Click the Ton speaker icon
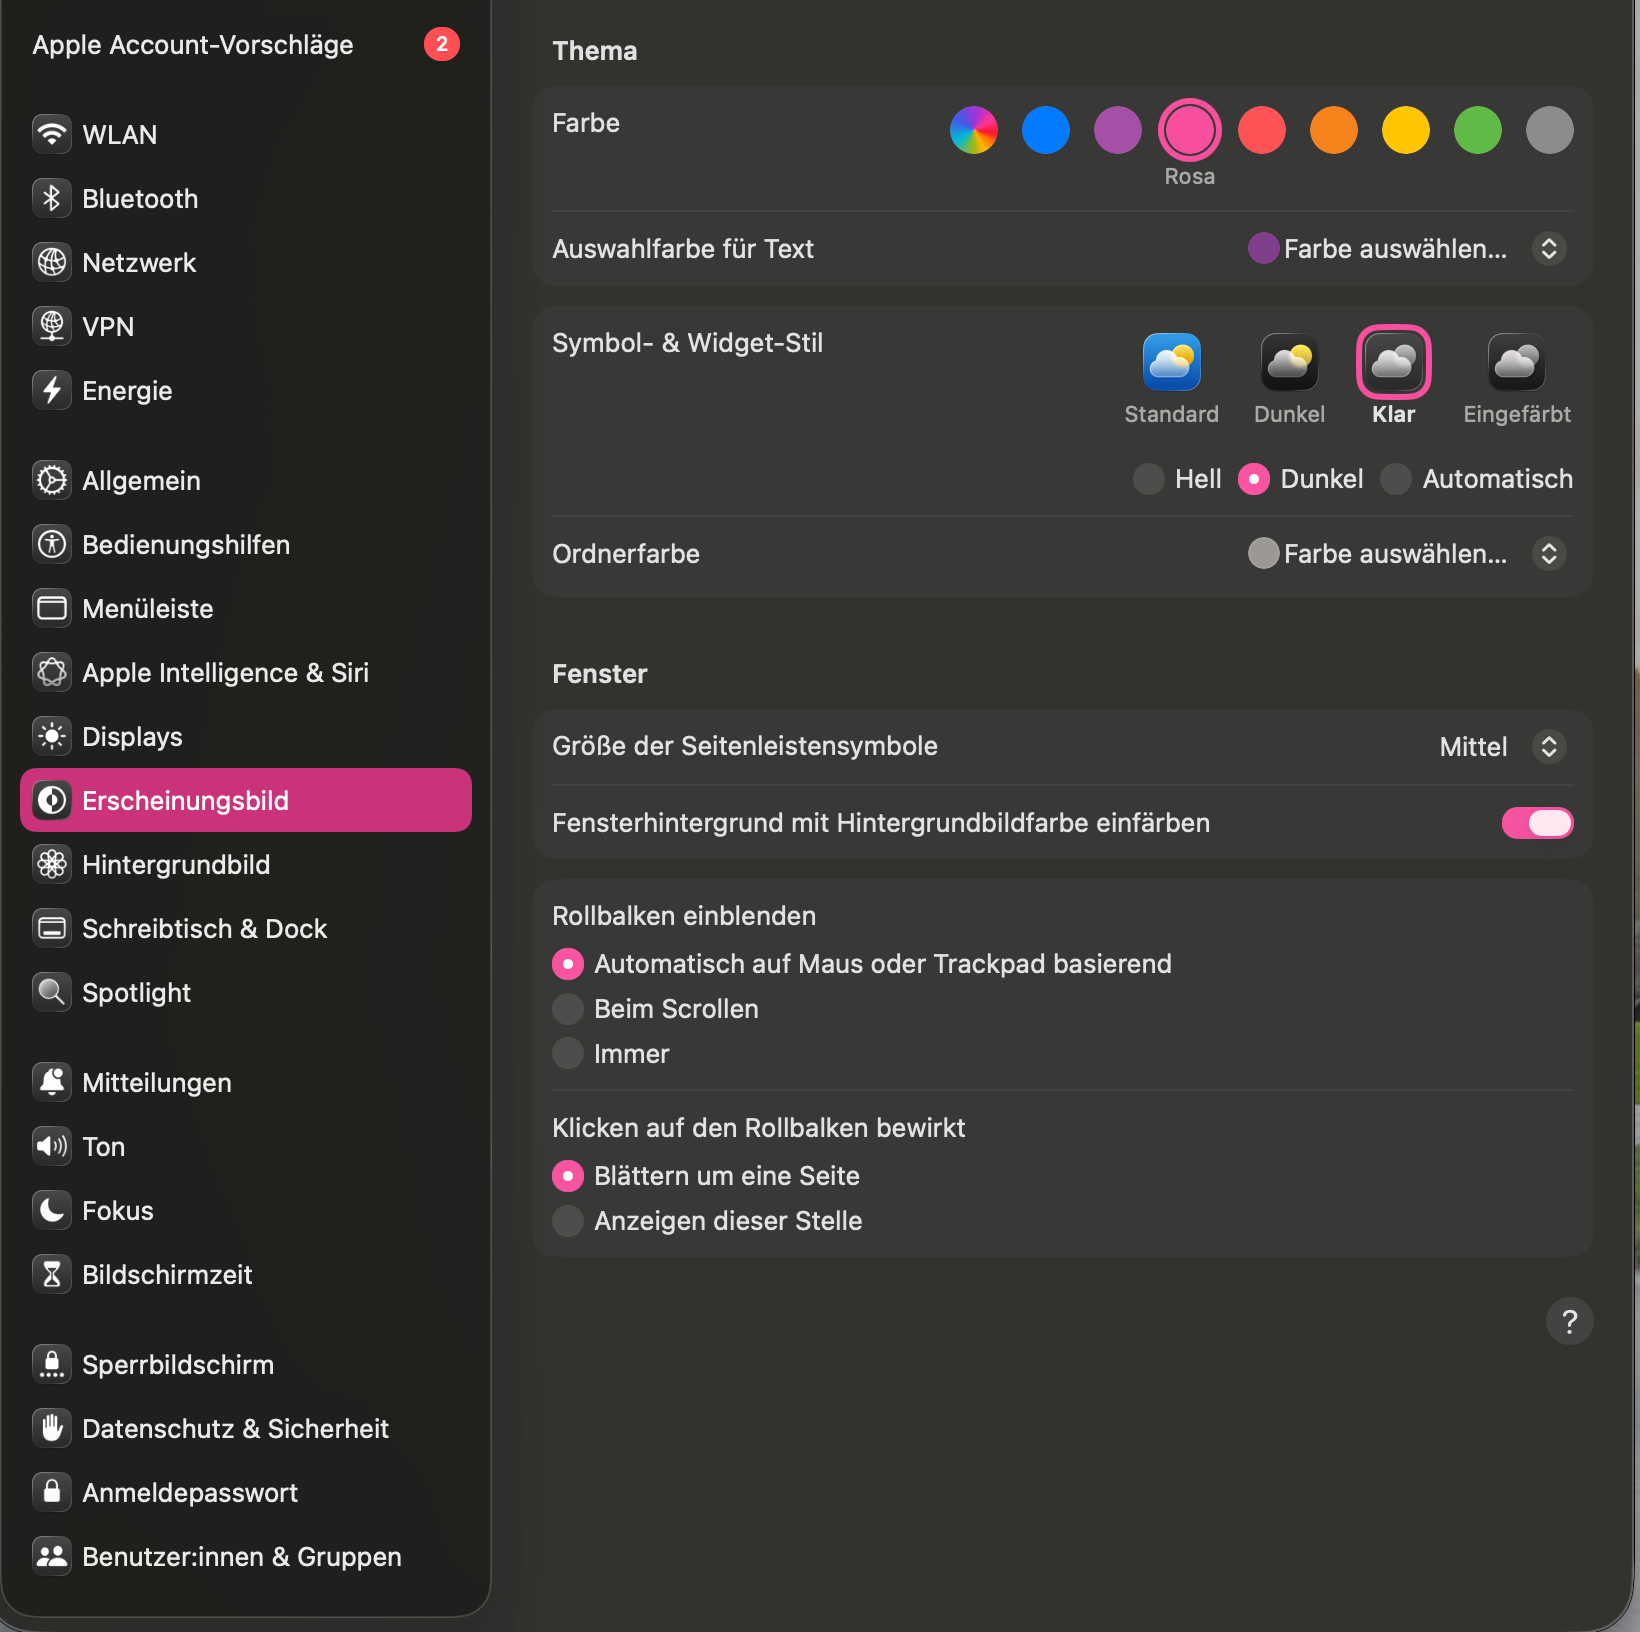 [52, 1147]
